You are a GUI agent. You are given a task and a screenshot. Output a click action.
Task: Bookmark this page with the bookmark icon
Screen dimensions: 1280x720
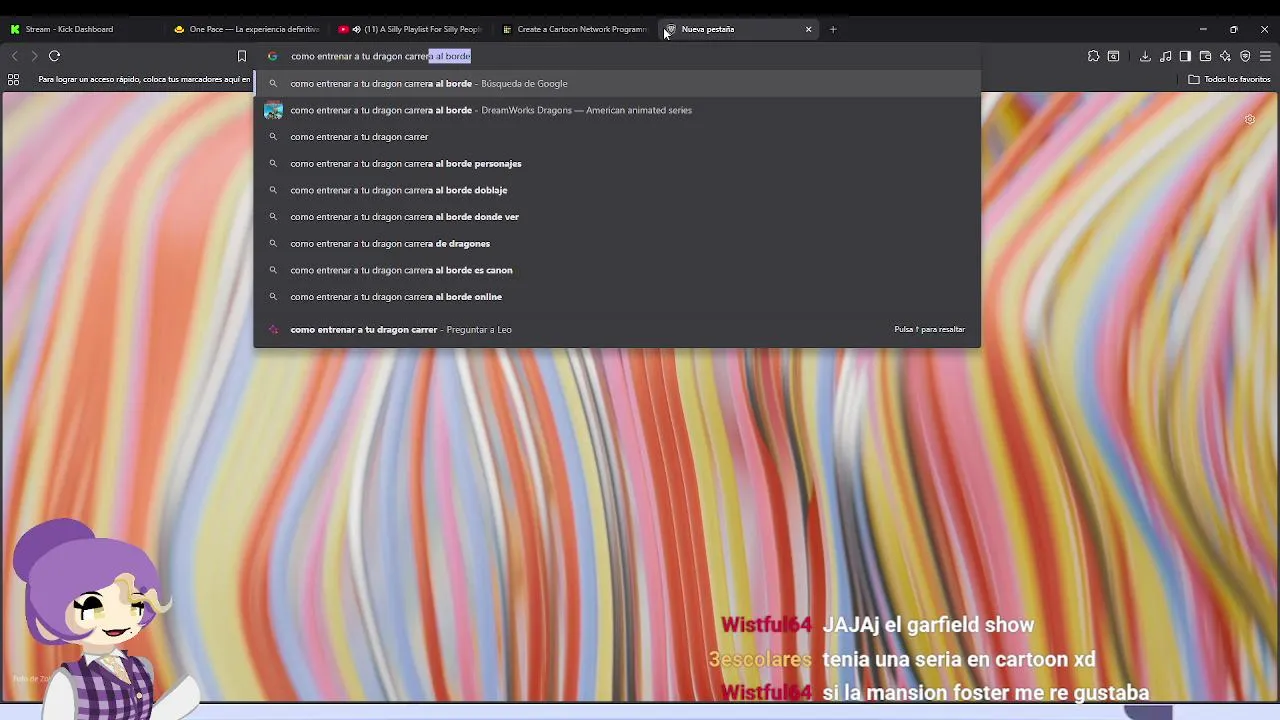tap(241, 56)
